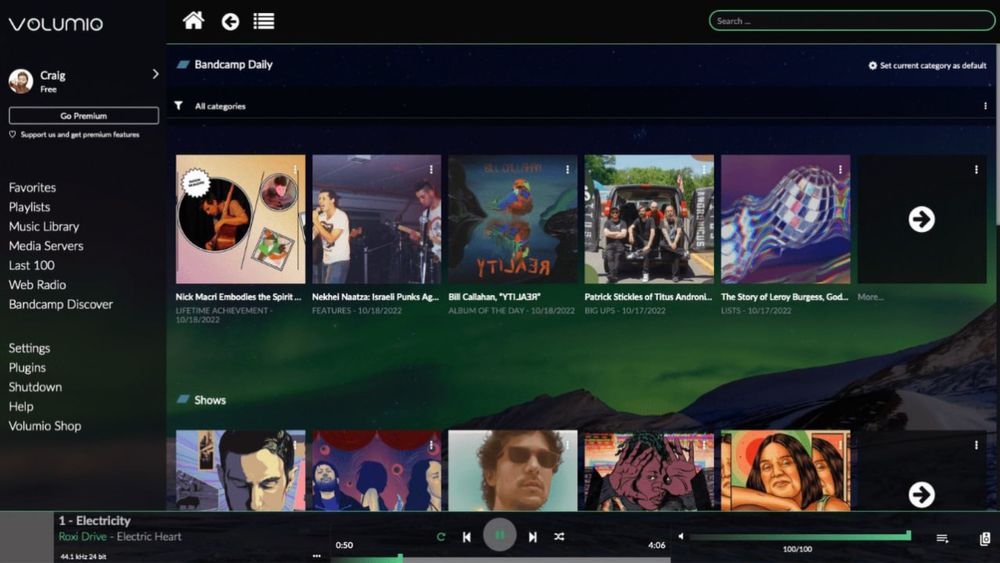1000x563 pixels.
Task: Open Last 100
Action: coord(31,265)
